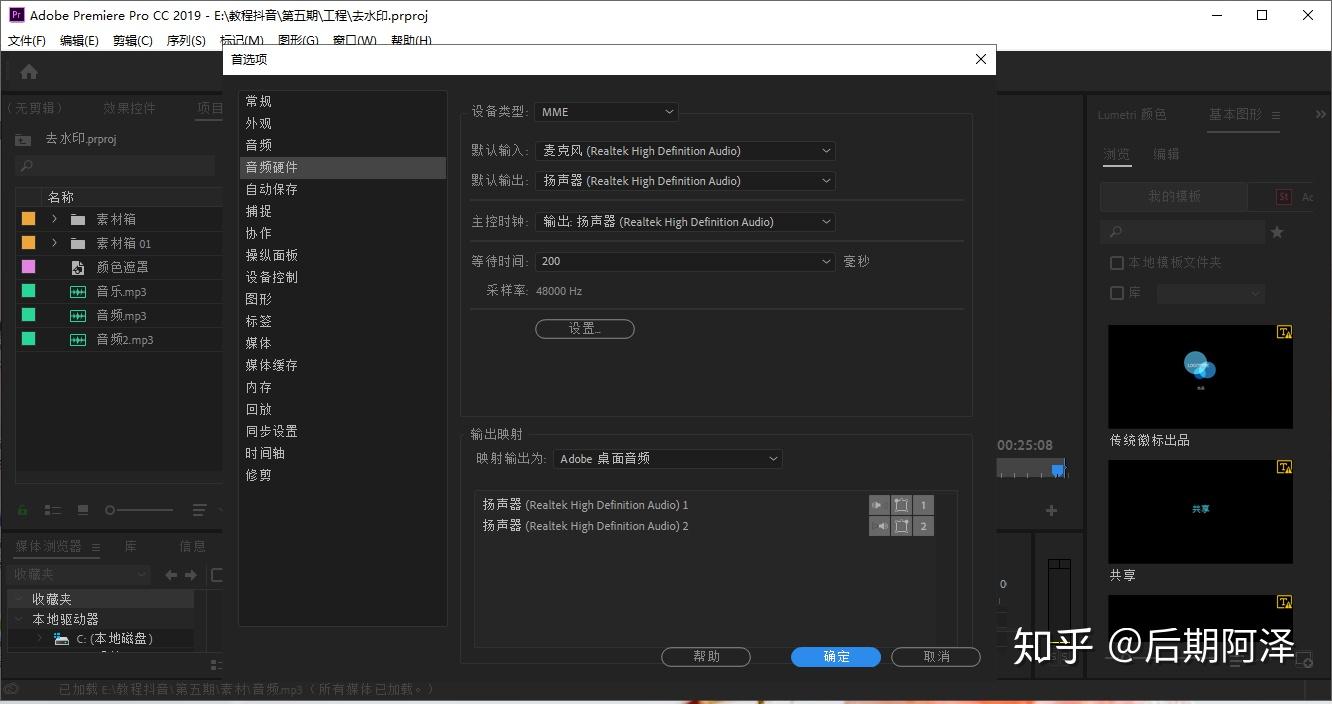Click the C: local disk drive icon
This screenshot has width=1332, height=704.
click(62, 638)
